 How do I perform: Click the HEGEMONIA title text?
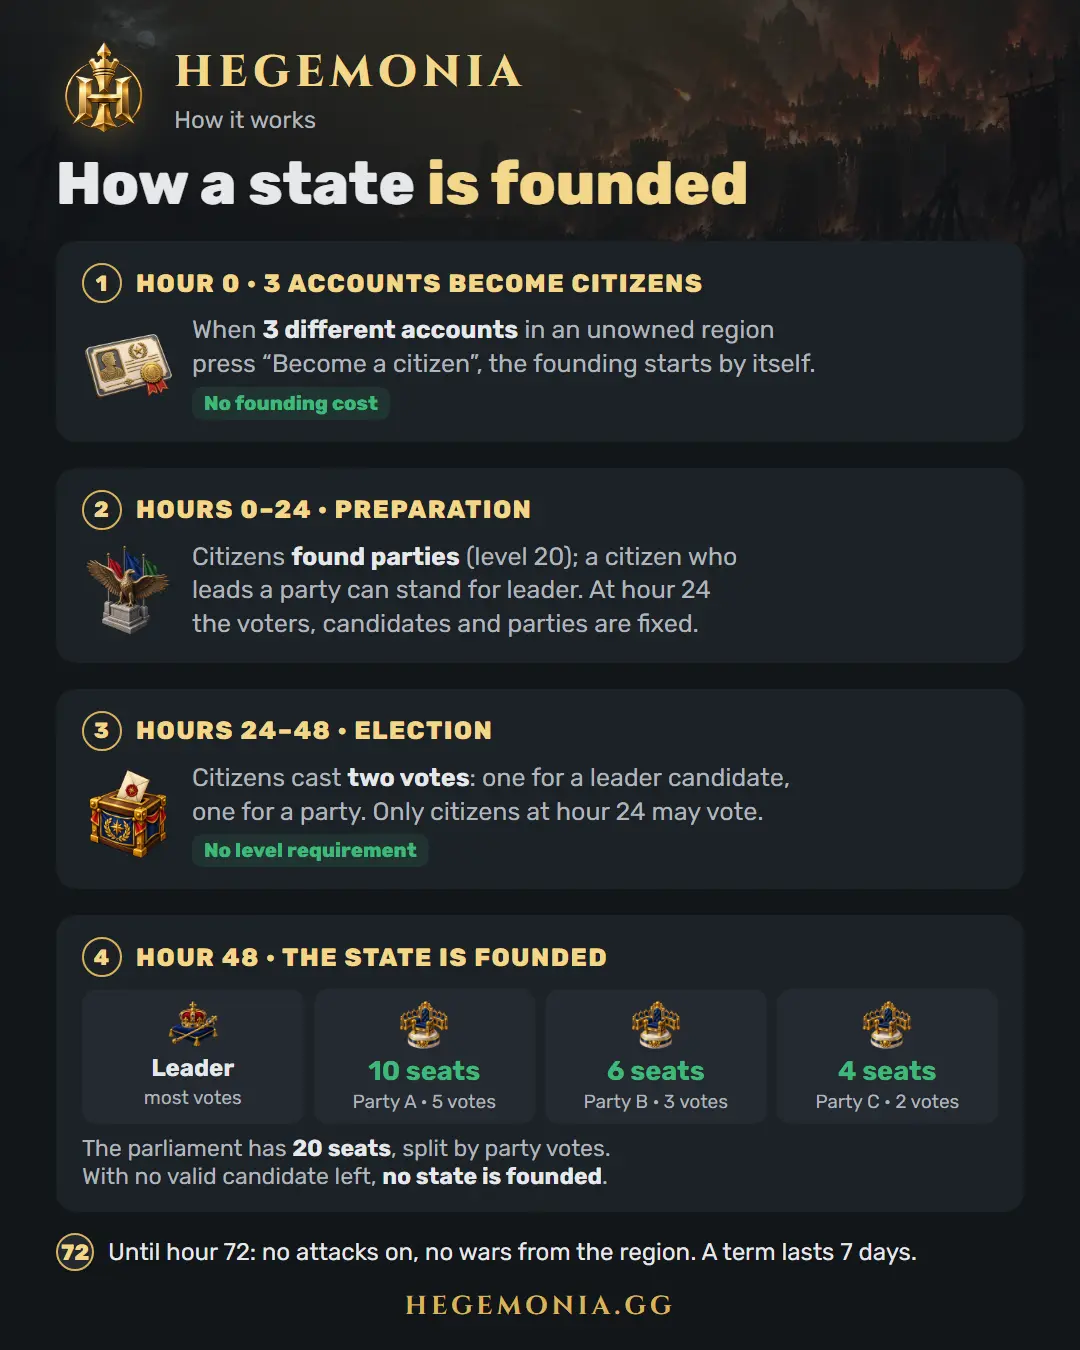pyautogui.click(x=348, y=71)
